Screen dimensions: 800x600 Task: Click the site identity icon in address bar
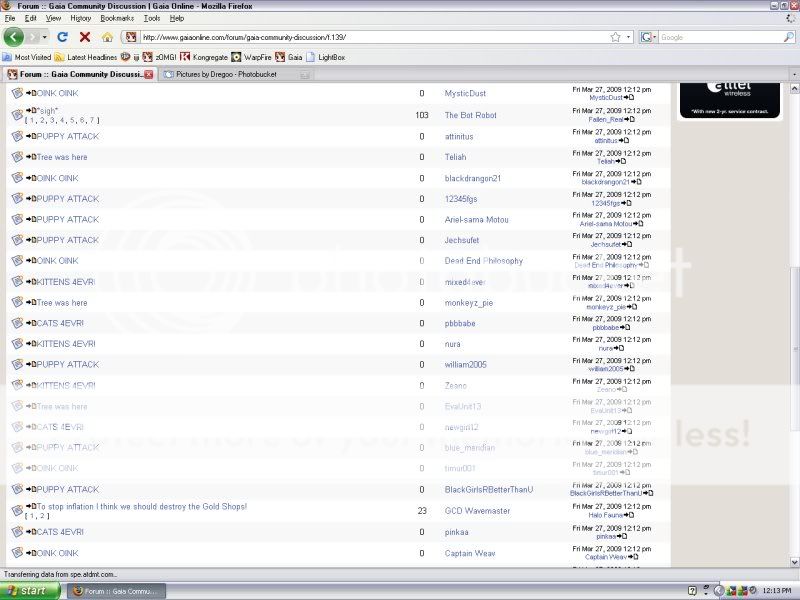tap(131, 37)
